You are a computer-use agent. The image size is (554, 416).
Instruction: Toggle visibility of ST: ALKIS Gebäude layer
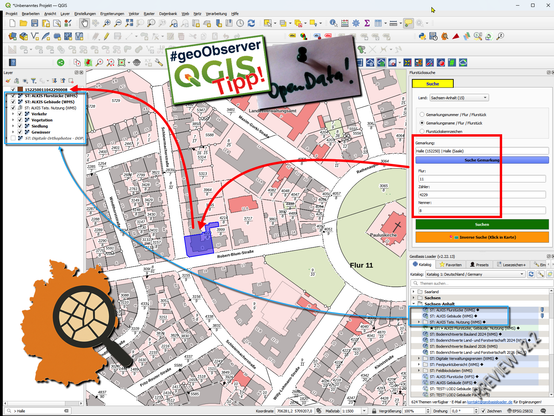pos(13,102)
